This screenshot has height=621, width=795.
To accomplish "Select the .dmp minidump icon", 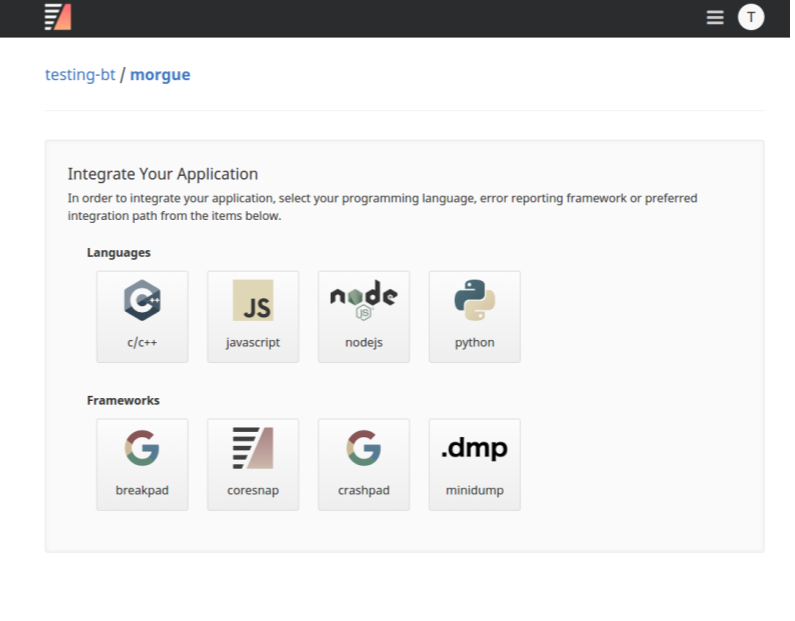I will pos(474,449).
